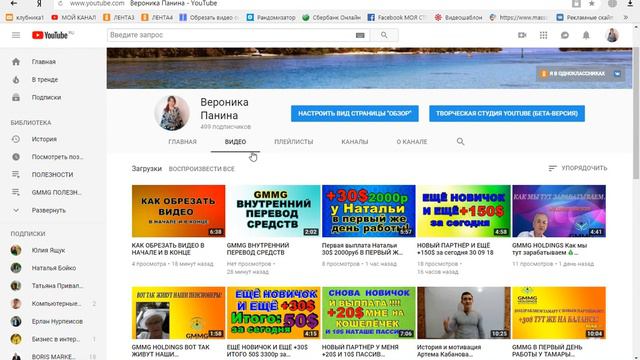Open Рандомизатор bookmark

click(271, 18)
